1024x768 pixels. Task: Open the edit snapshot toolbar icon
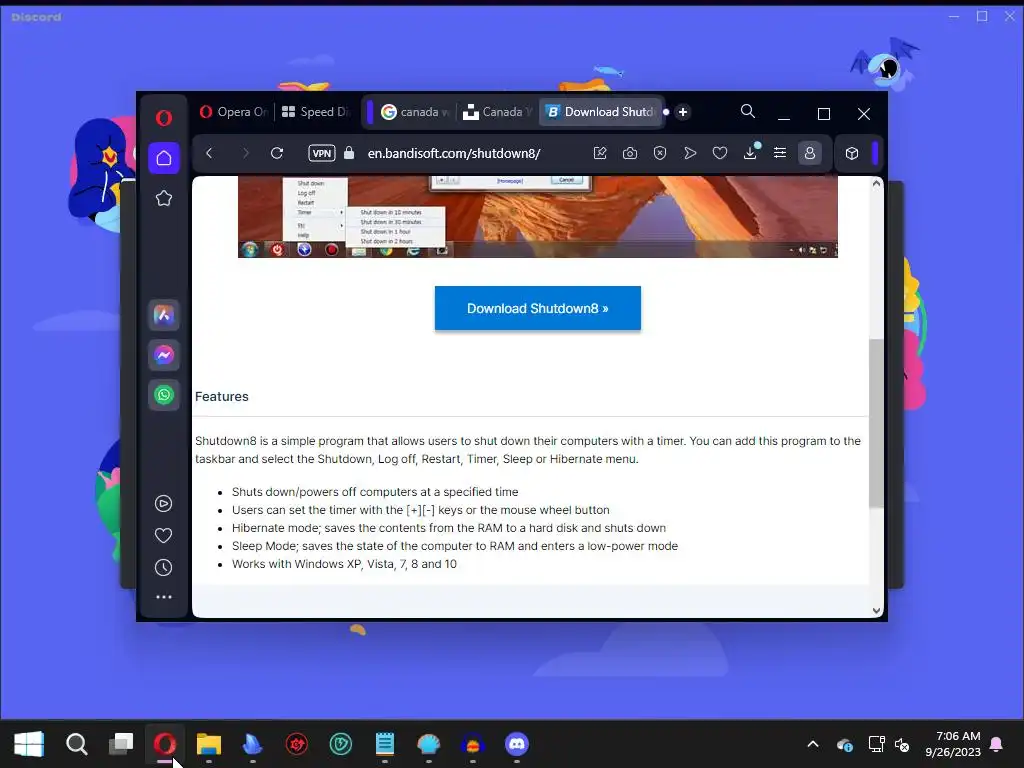(x=600, y=153)
